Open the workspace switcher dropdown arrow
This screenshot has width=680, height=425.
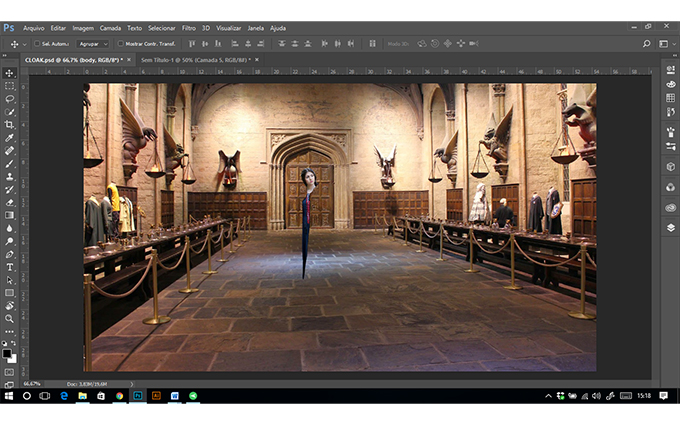tap(673, 44)
